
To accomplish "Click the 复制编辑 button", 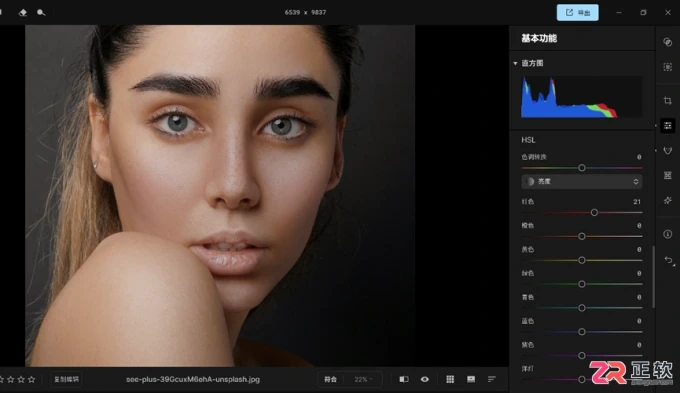I will (x=66, y=379).
